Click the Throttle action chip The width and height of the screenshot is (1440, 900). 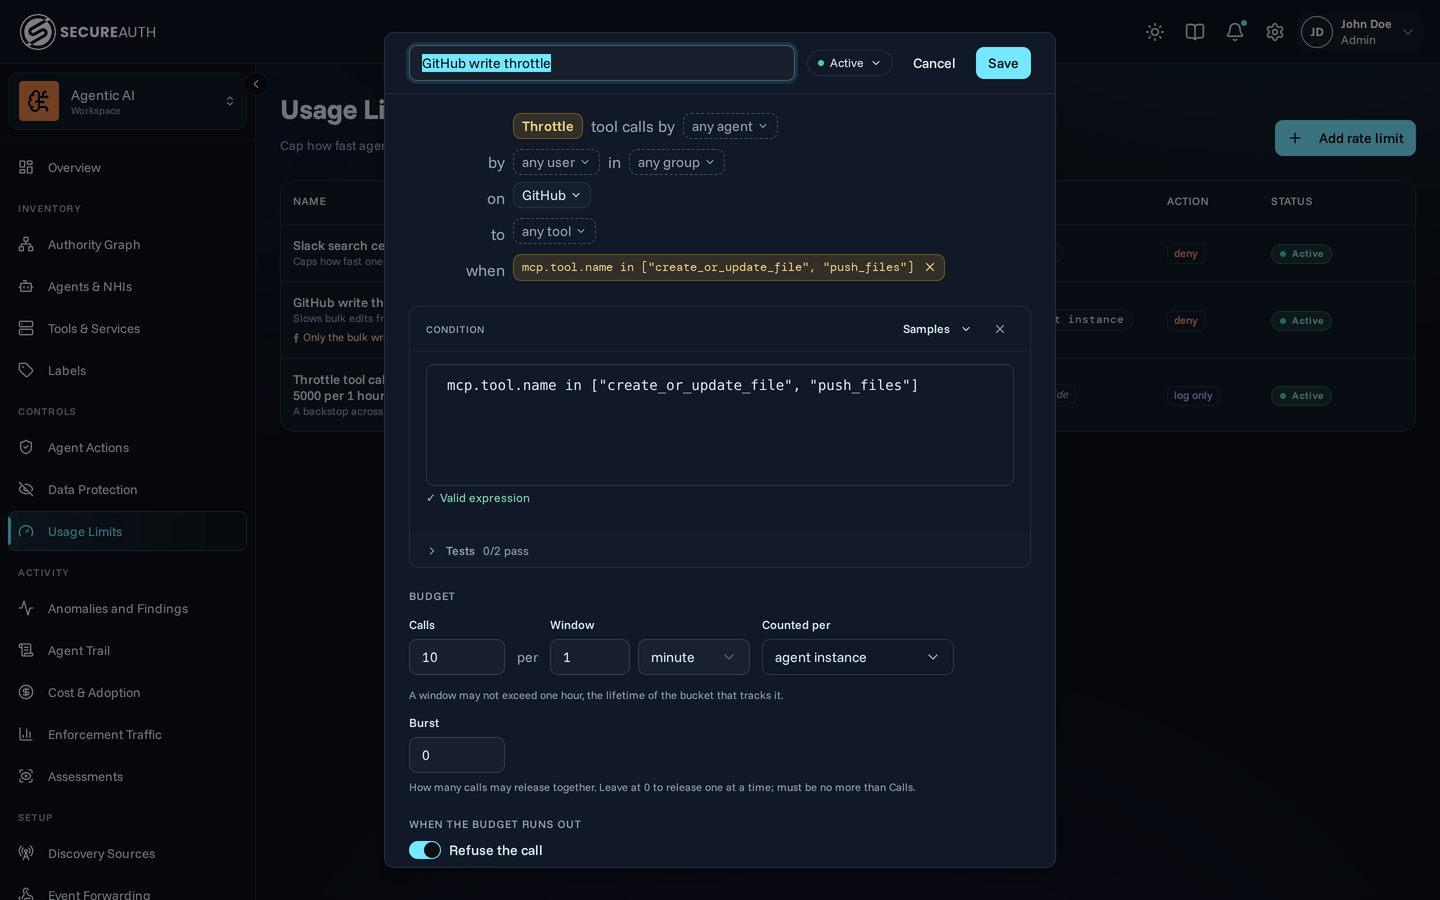[x=548, y=126]
